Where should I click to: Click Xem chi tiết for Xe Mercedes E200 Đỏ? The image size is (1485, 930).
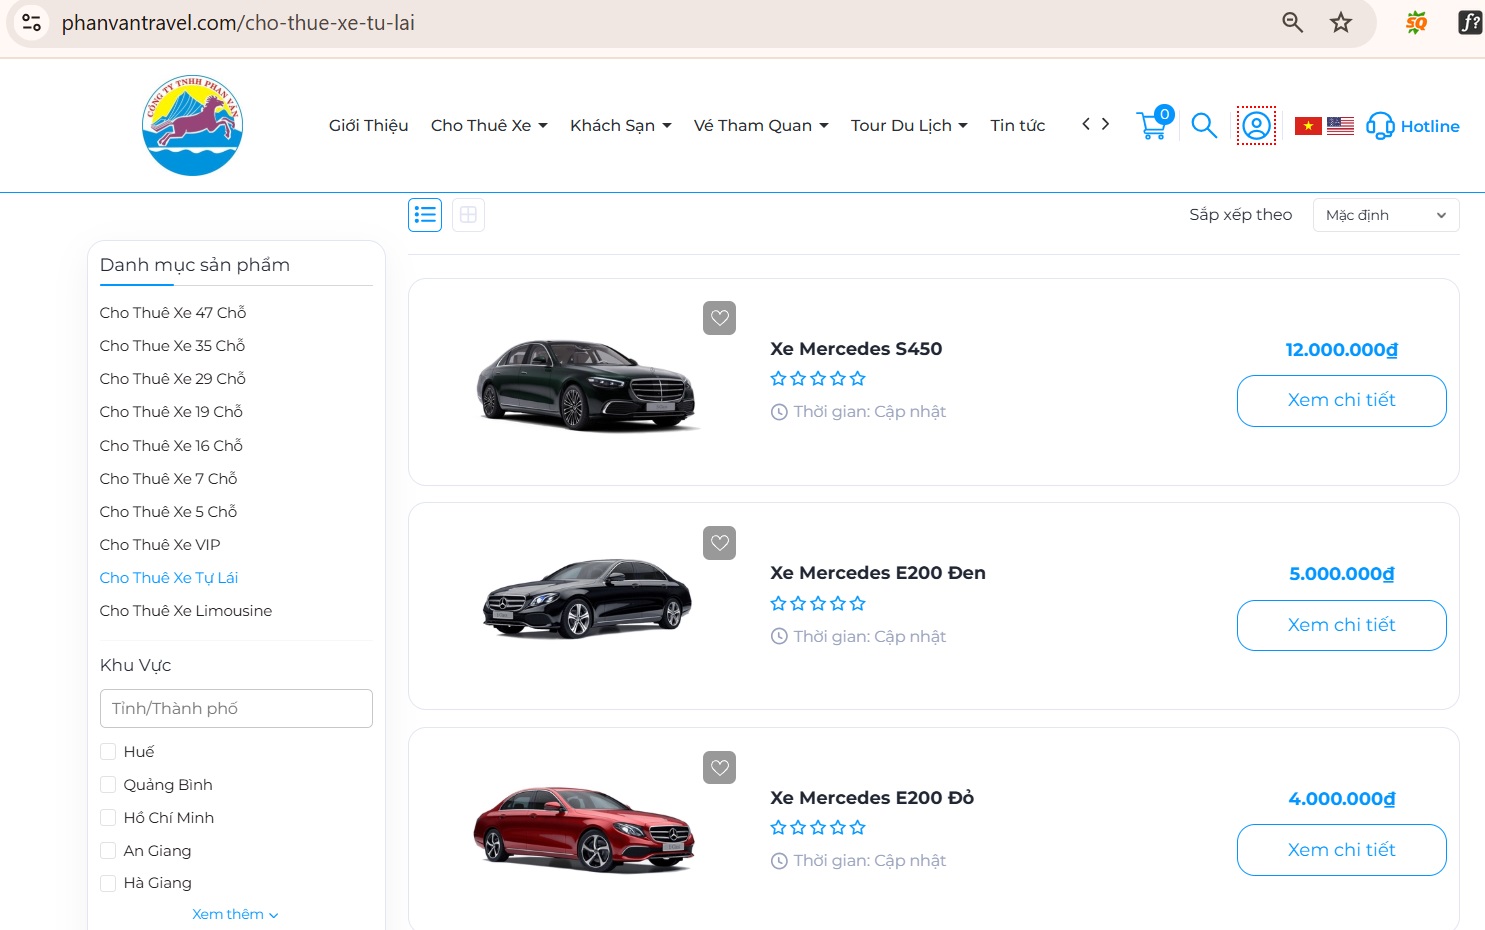1341,849
